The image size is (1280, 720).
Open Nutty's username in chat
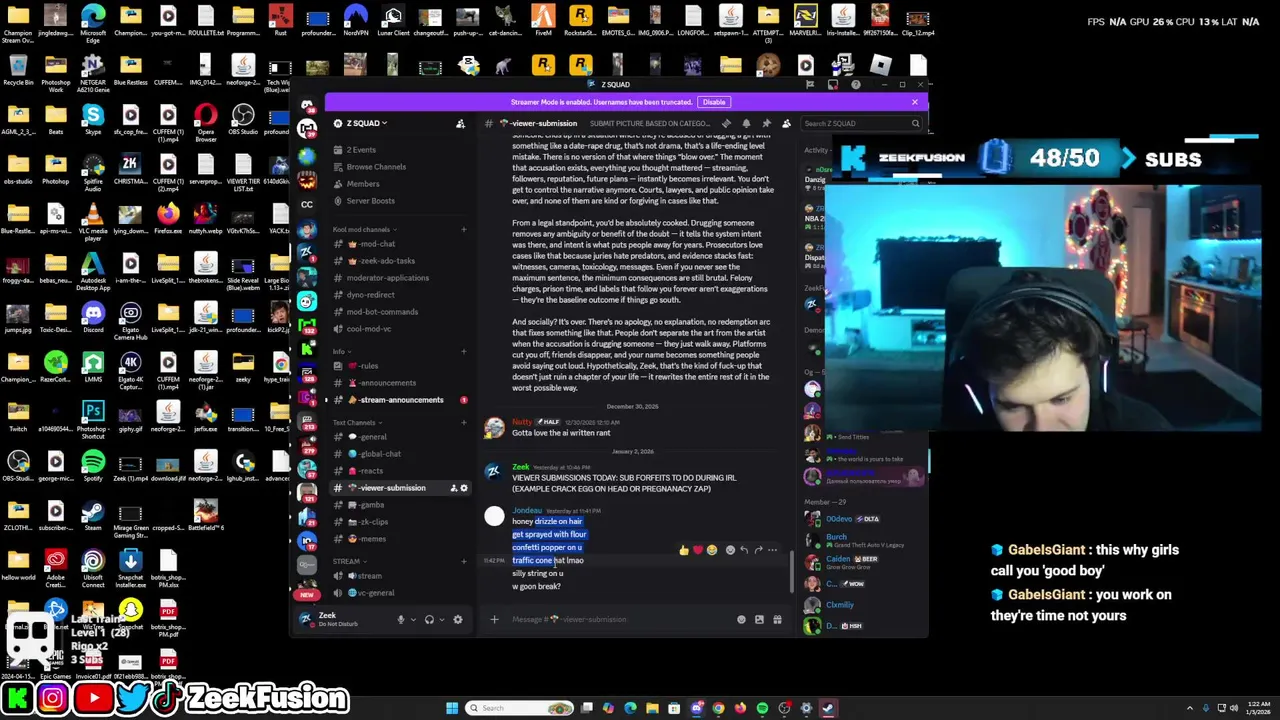point(521,422)
